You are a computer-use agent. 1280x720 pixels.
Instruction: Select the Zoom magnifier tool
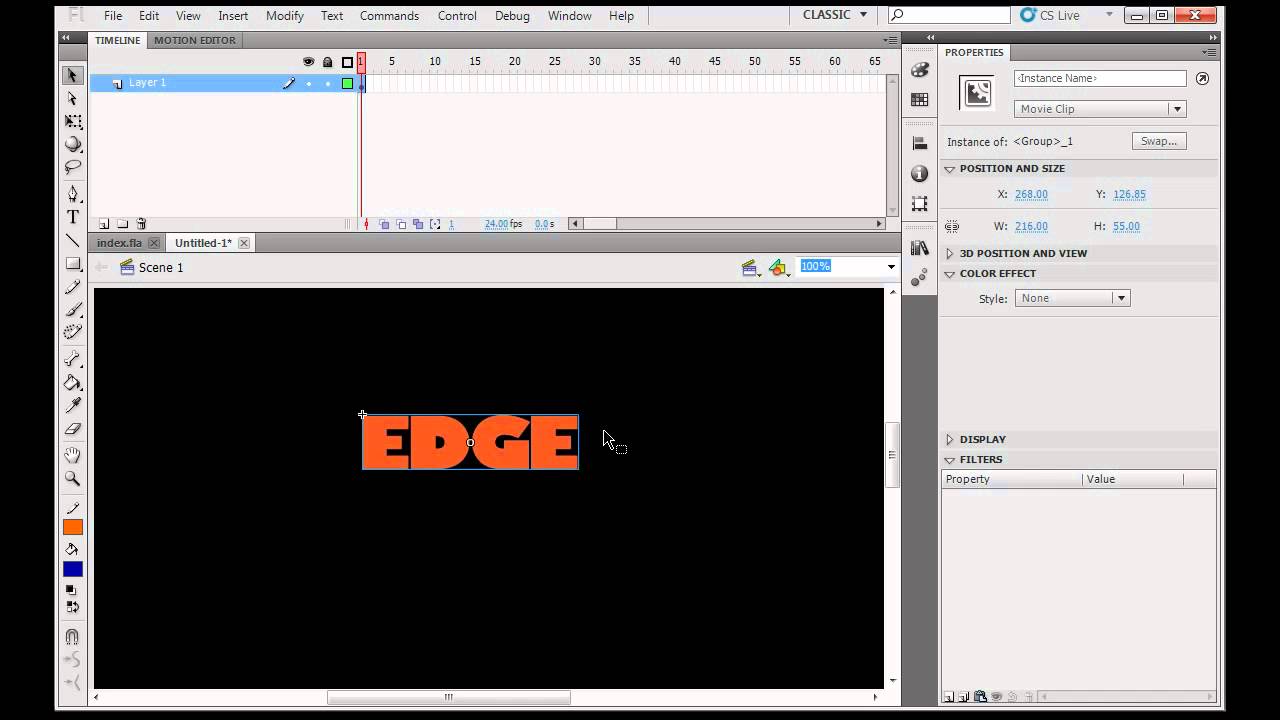tap(73, 479)
